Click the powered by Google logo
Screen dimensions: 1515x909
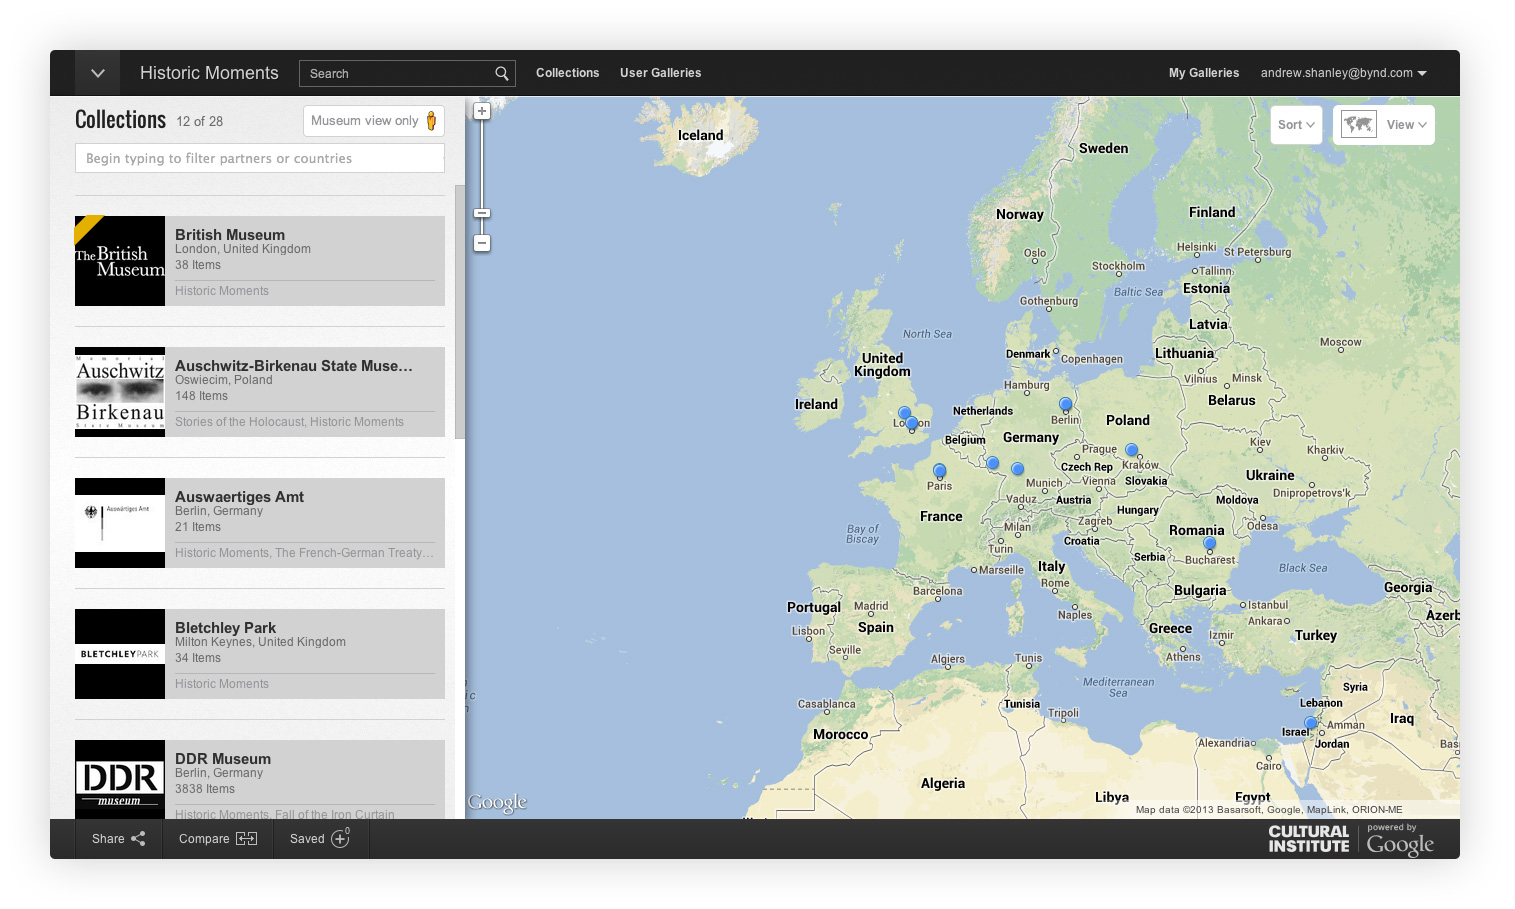pos(1400,841)
